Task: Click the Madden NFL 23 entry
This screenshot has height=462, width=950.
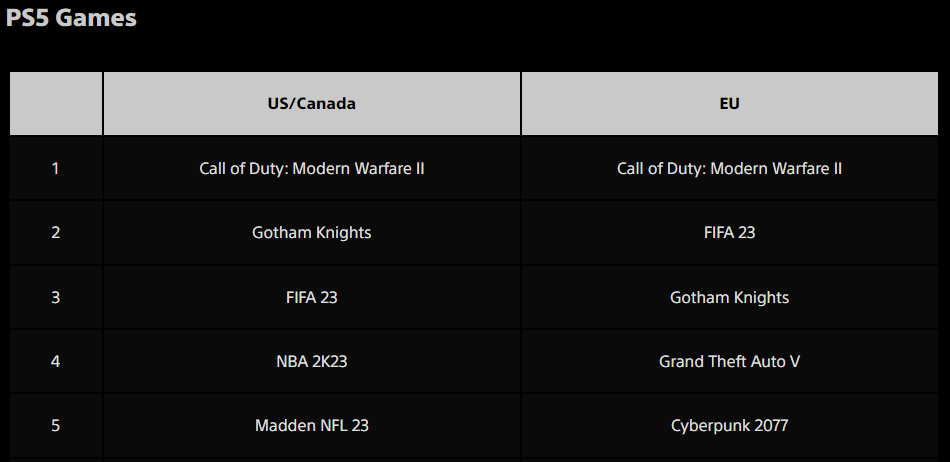Action: tap(311, 425)
